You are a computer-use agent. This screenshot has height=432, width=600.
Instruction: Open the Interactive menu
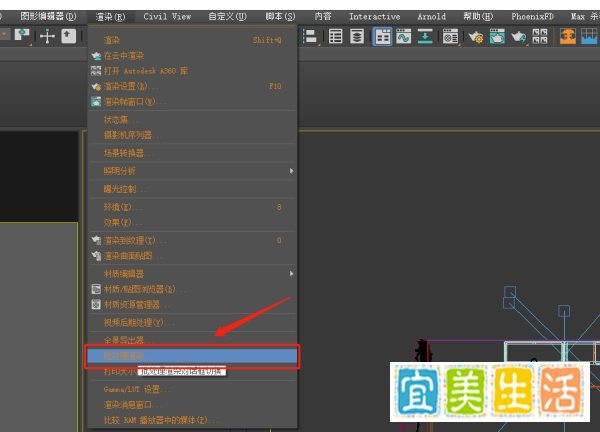click(375, 16)
